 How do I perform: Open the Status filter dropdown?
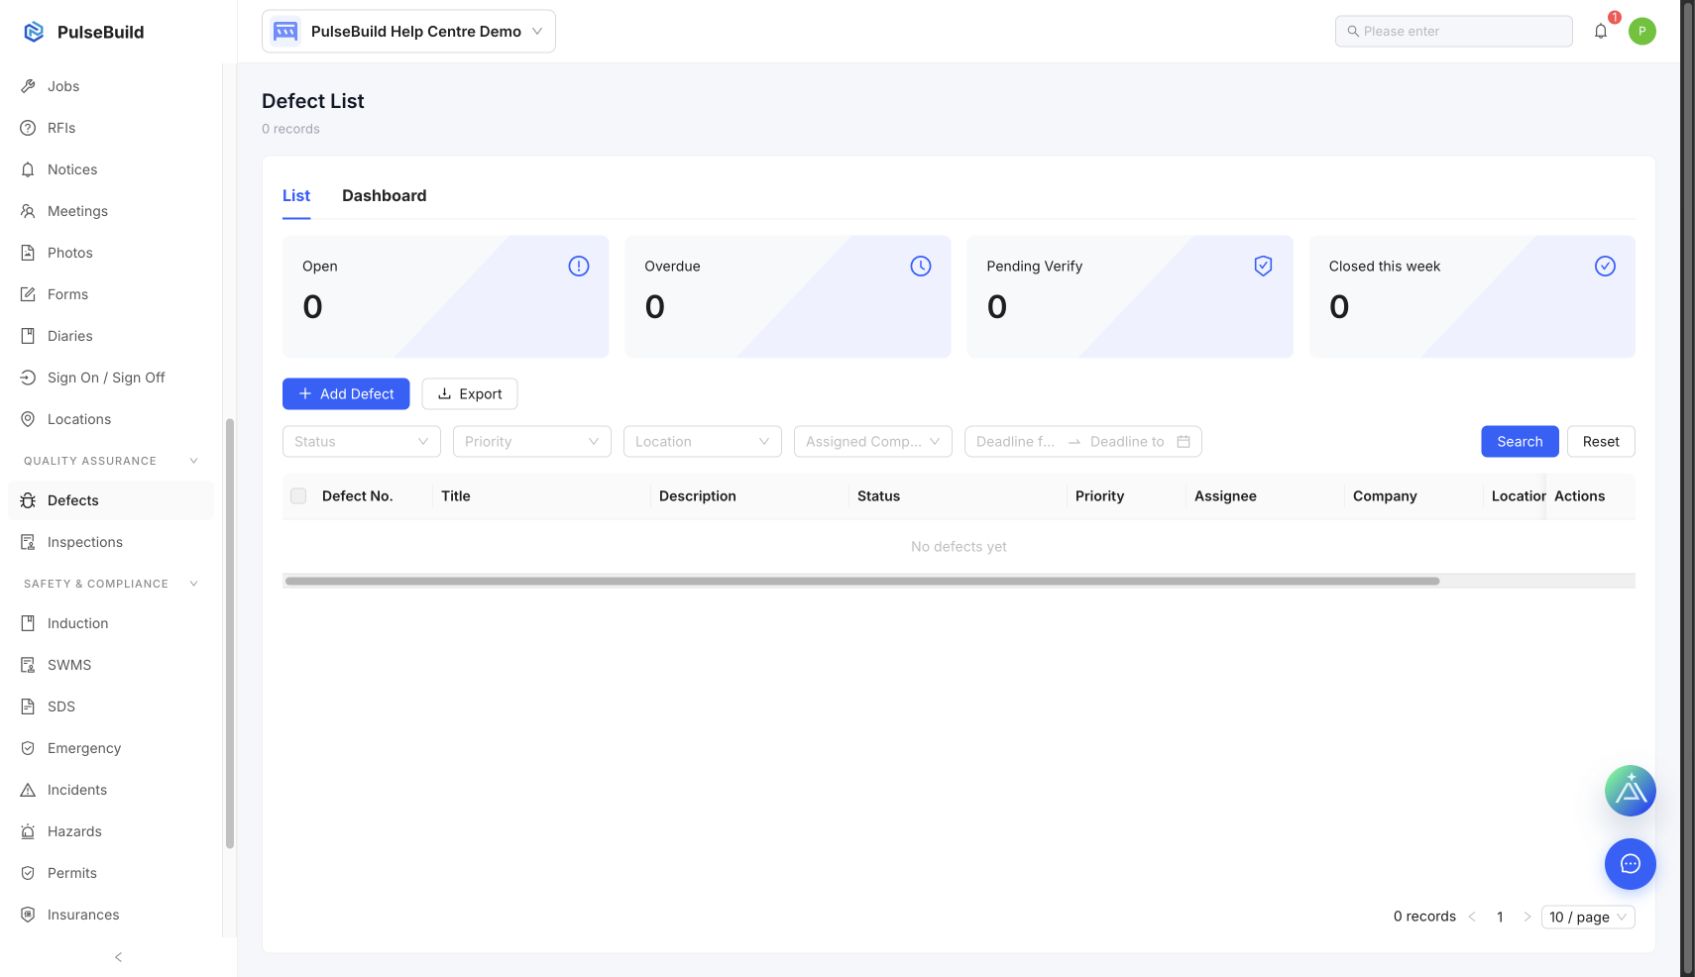tap(361, 441)
